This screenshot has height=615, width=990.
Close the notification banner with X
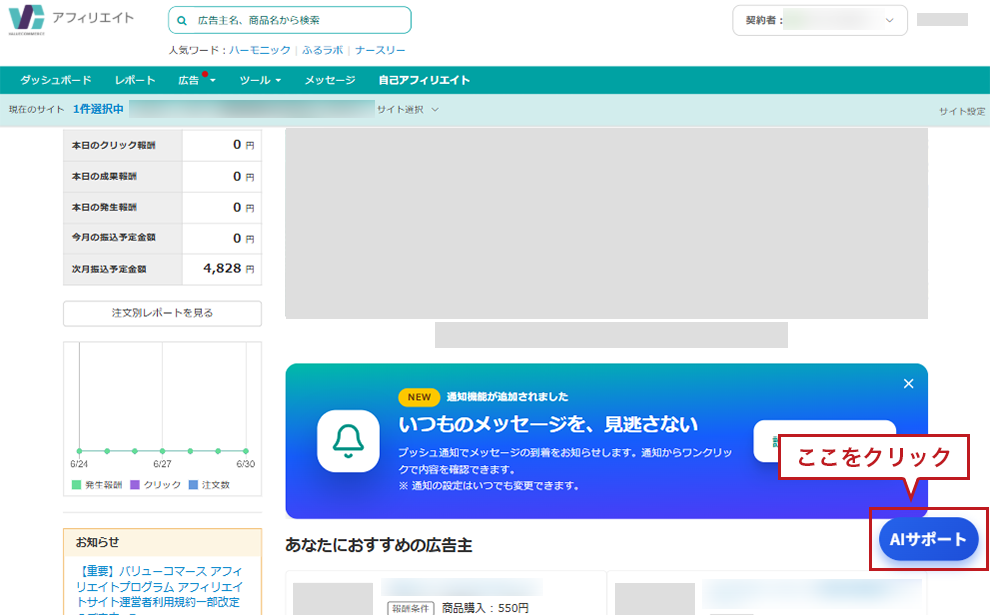pyautogui.click(x=909, y=383)
